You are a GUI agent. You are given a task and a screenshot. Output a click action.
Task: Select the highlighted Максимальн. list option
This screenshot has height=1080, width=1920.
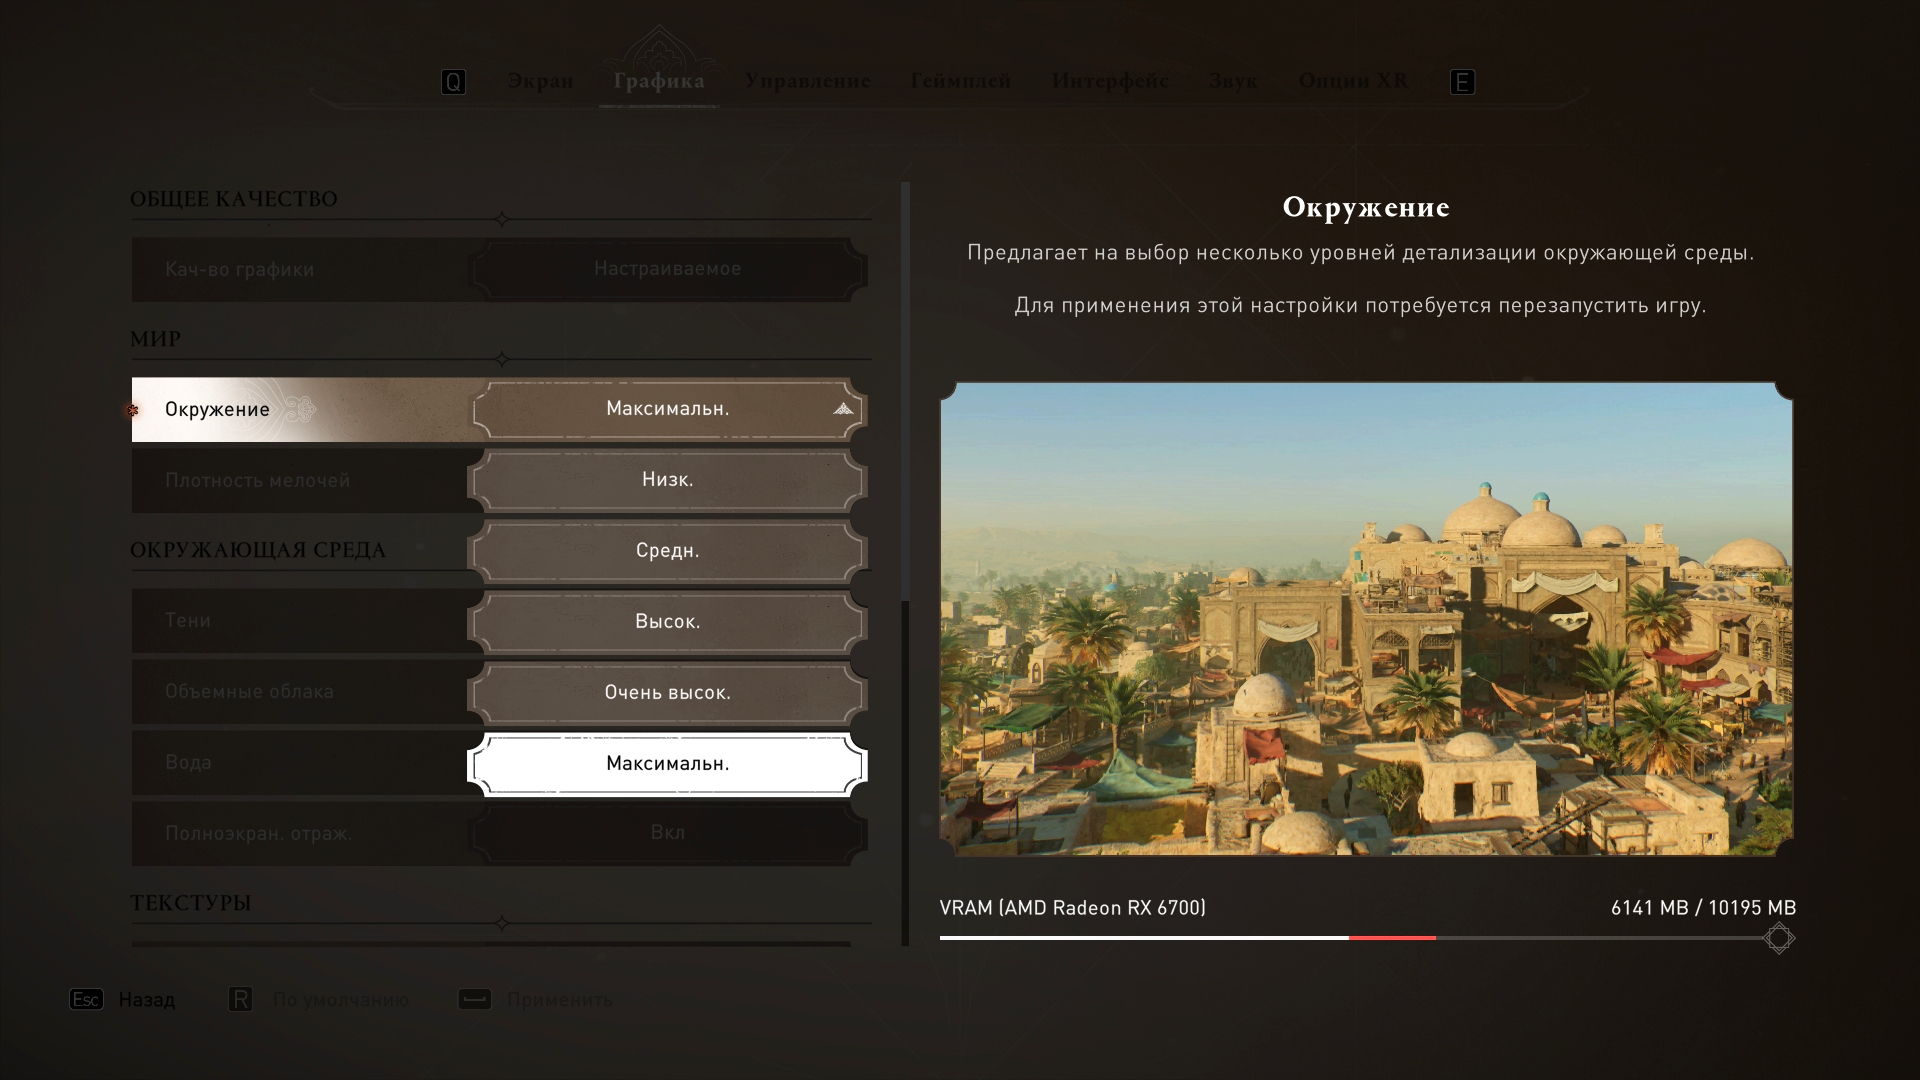pos(667,764)
